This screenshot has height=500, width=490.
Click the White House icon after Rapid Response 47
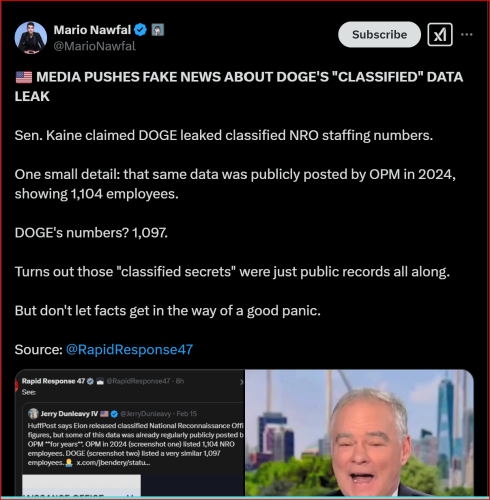100,381
